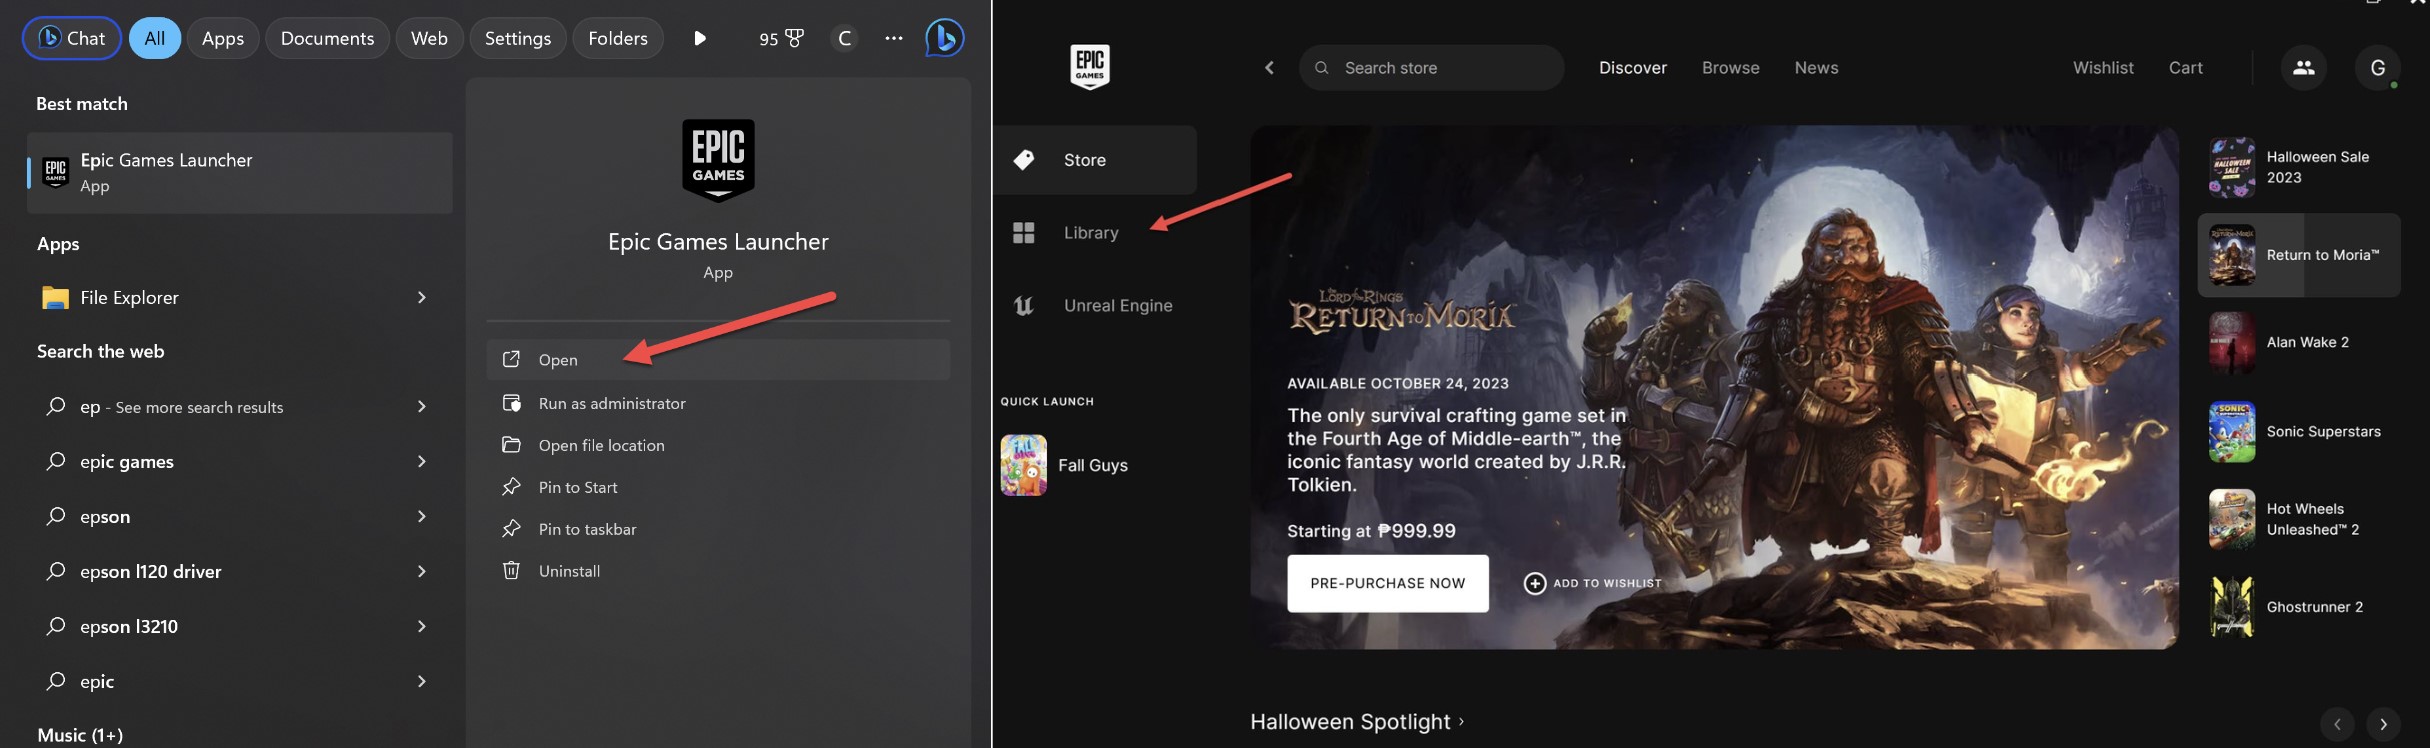Expand the 'epic games' suggestion chevron

tap(422, 462)
